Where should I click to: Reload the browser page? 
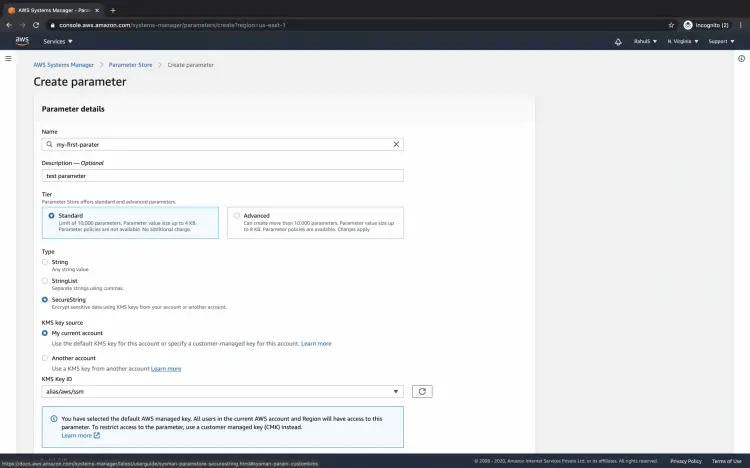pos(36,25)
